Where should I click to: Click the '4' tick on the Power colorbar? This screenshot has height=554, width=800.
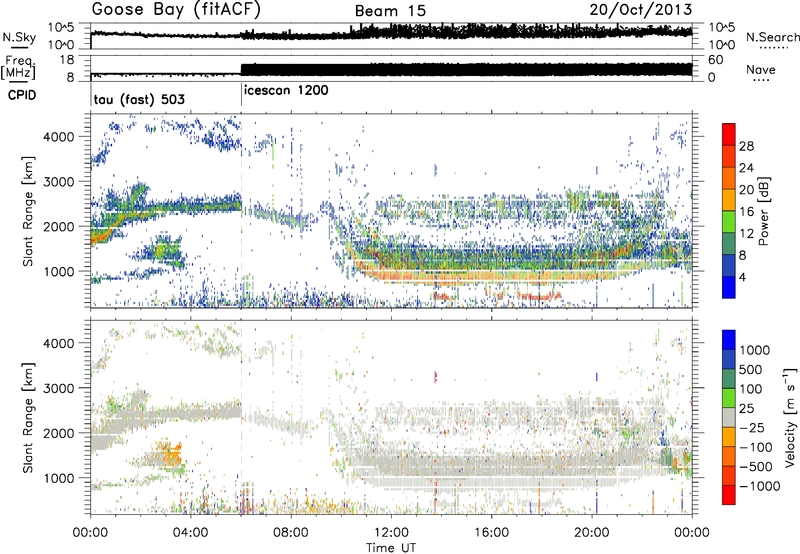tap(742, 277)
